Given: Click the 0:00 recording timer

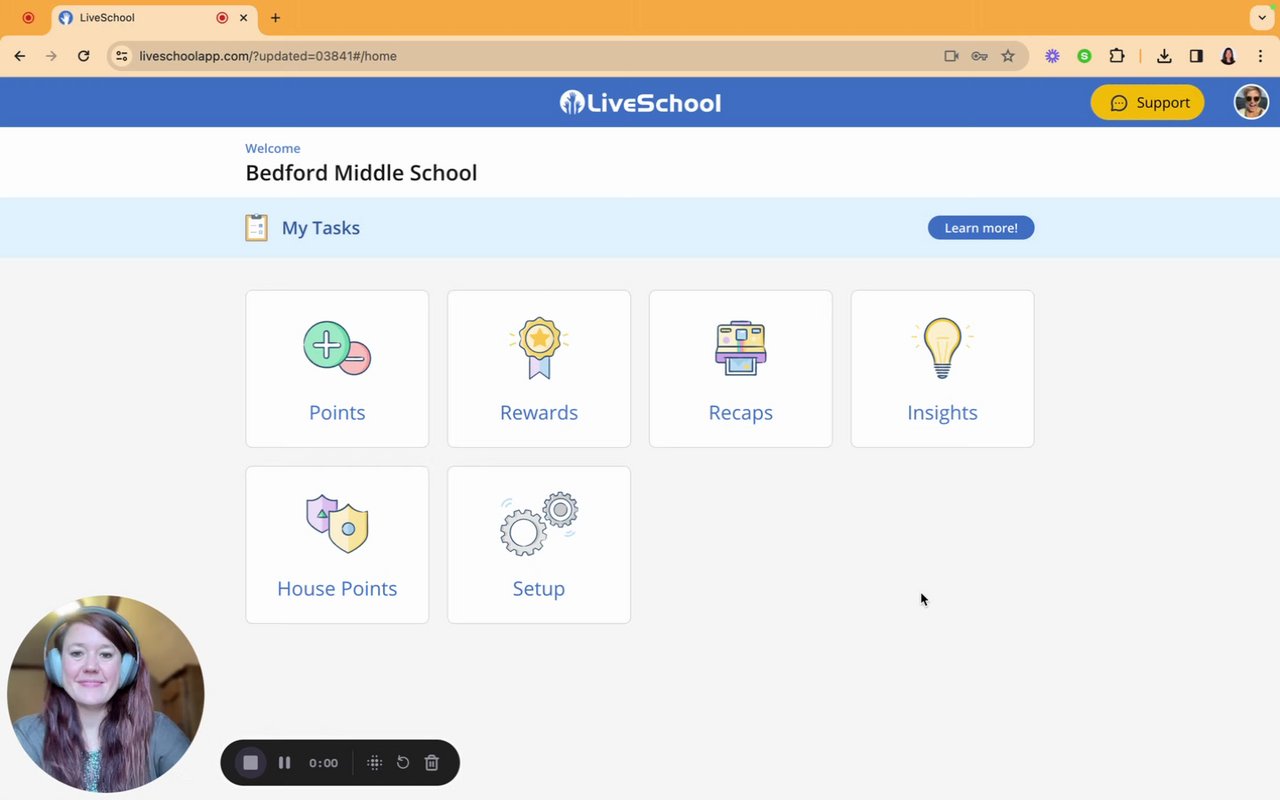Looking at the screenshot, I should tap(323, 763).
